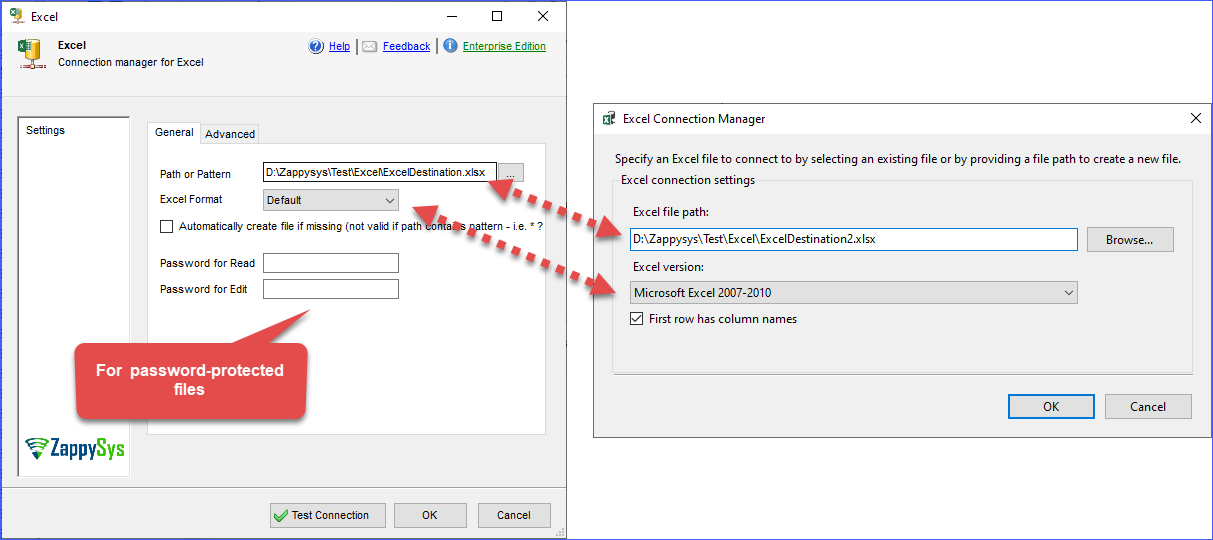Click the Enterprise Edition info icon
1213x540 pixels.
pos(450,46)
